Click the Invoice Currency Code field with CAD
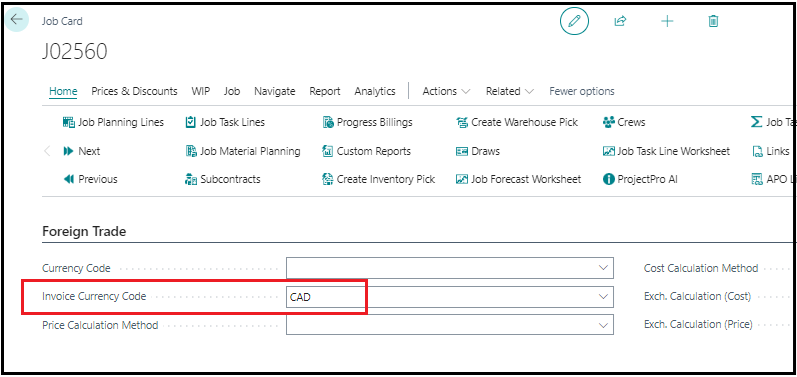The width and height of the screenshot is (797, 377). [450, 297]
